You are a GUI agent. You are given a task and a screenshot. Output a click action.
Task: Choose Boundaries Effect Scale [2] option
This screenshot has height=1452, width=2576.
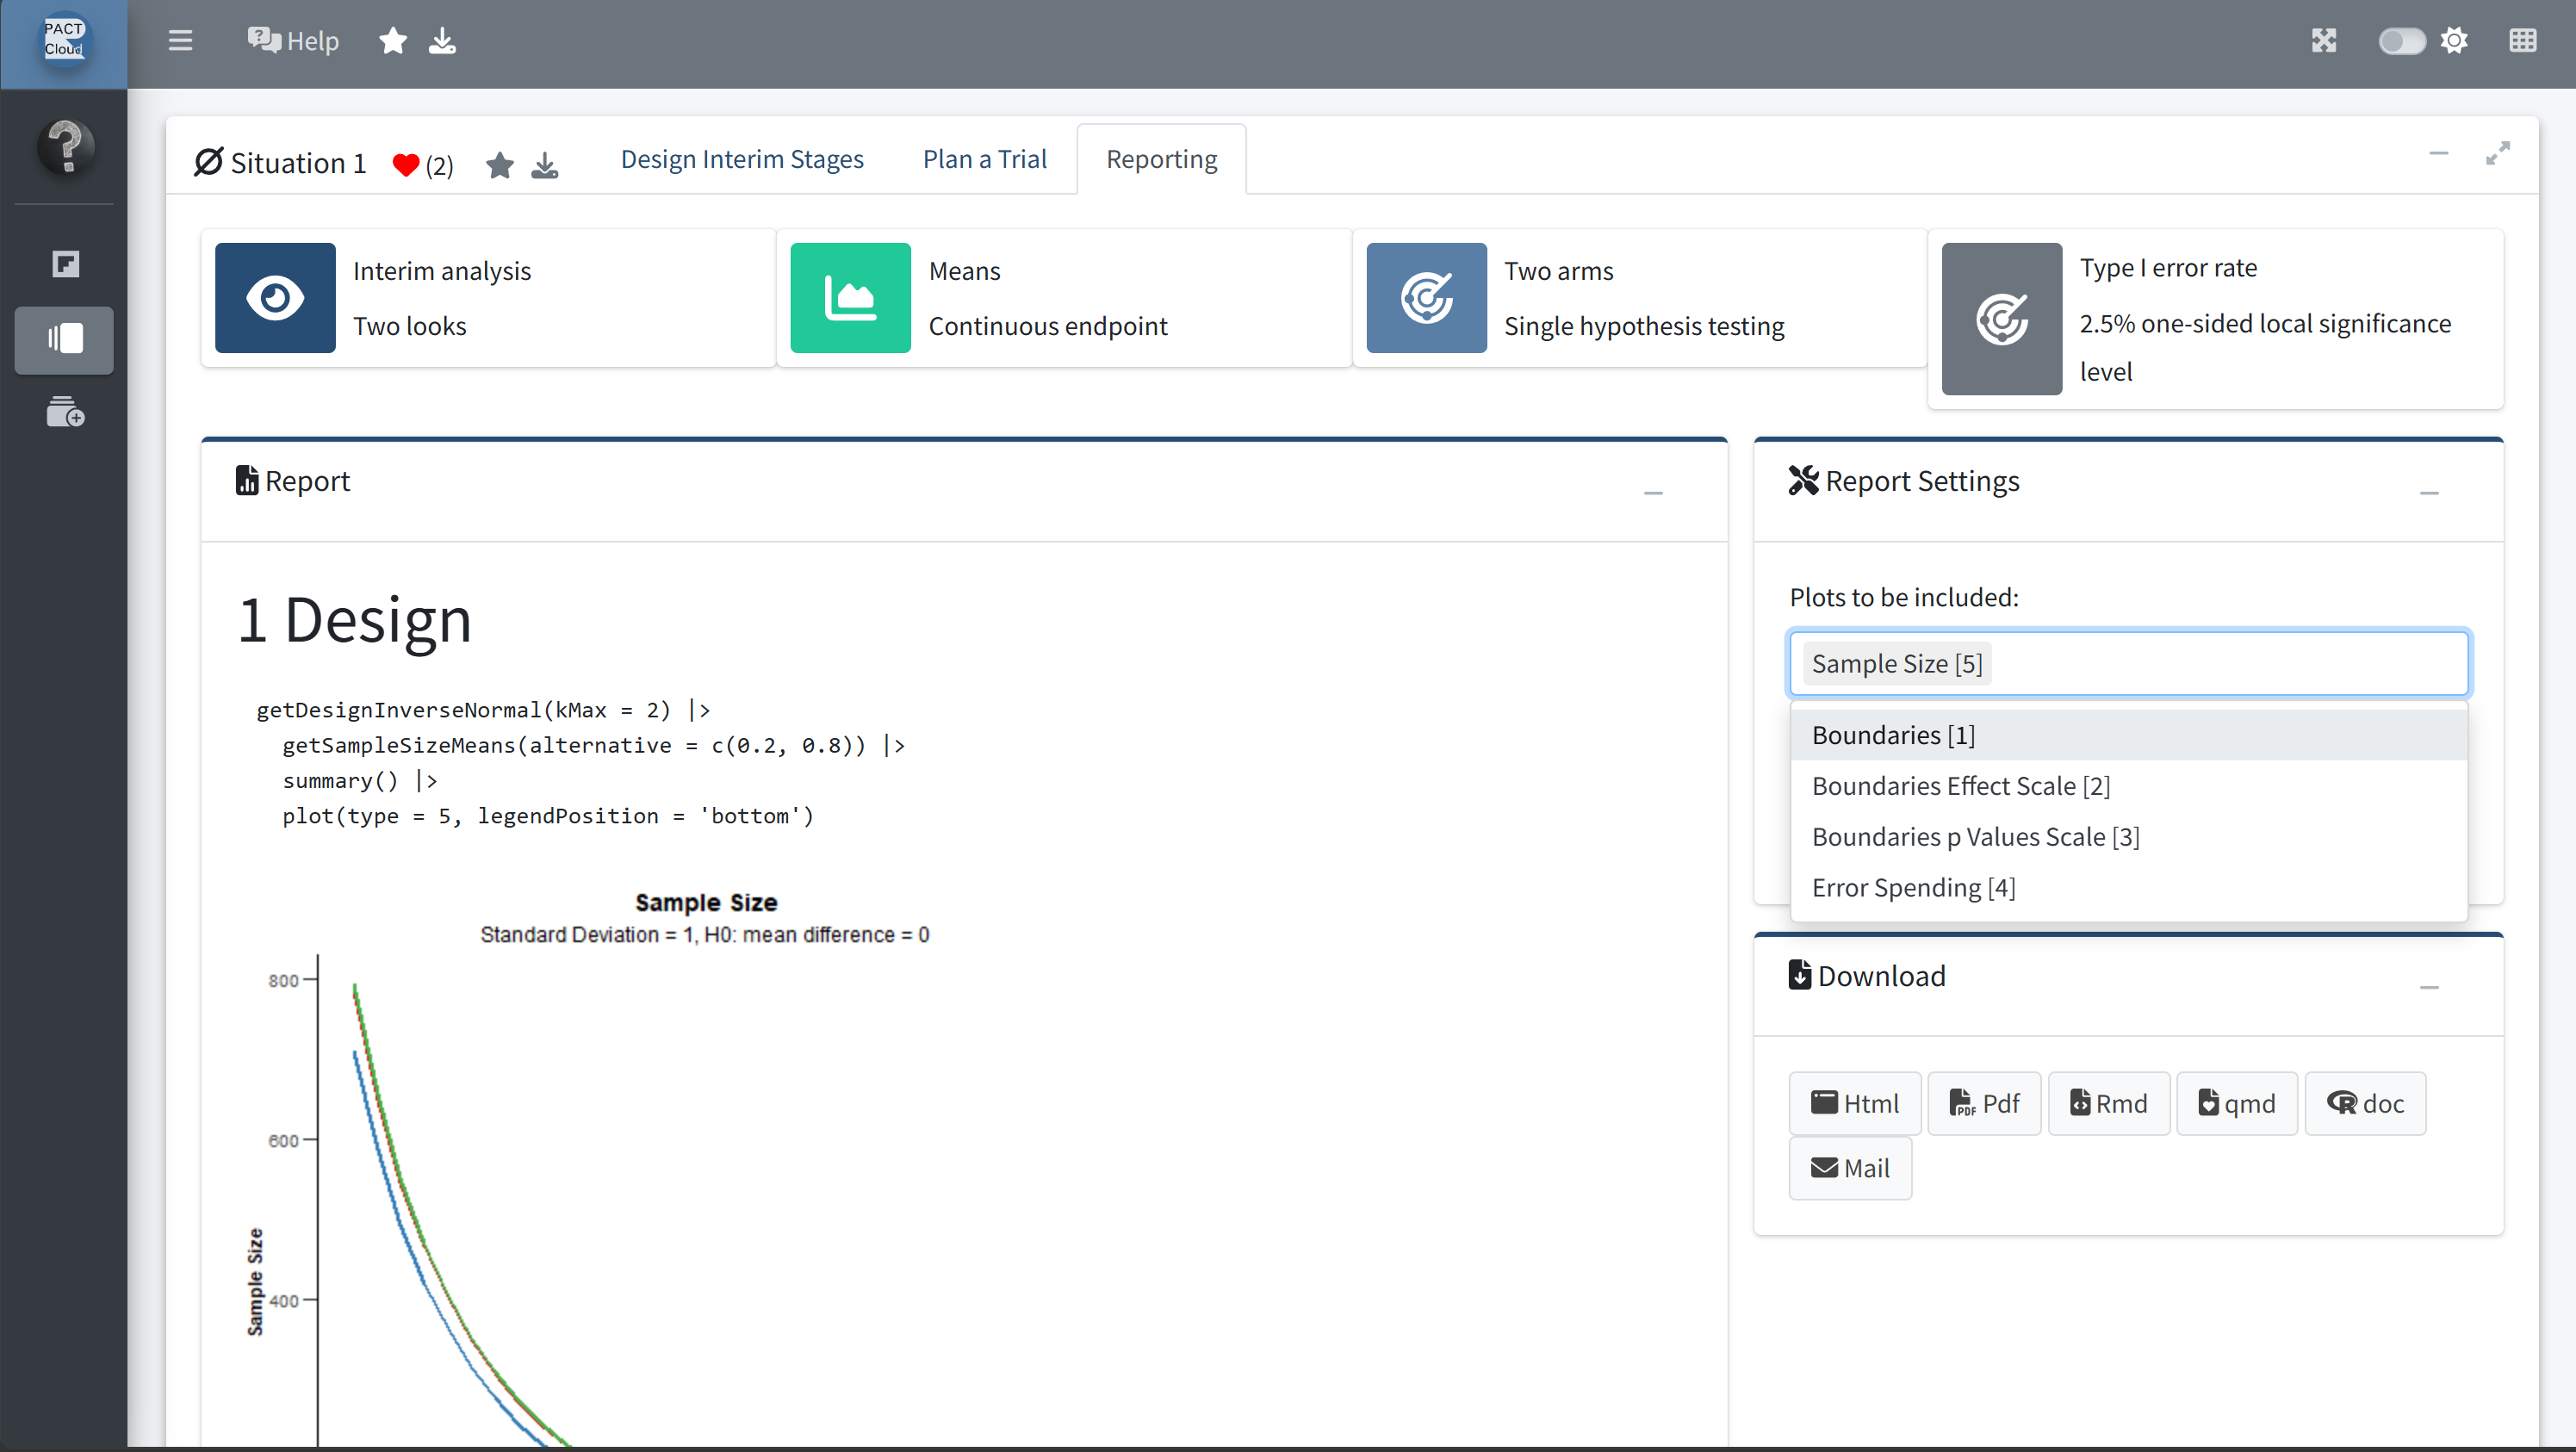[2129, 786]
